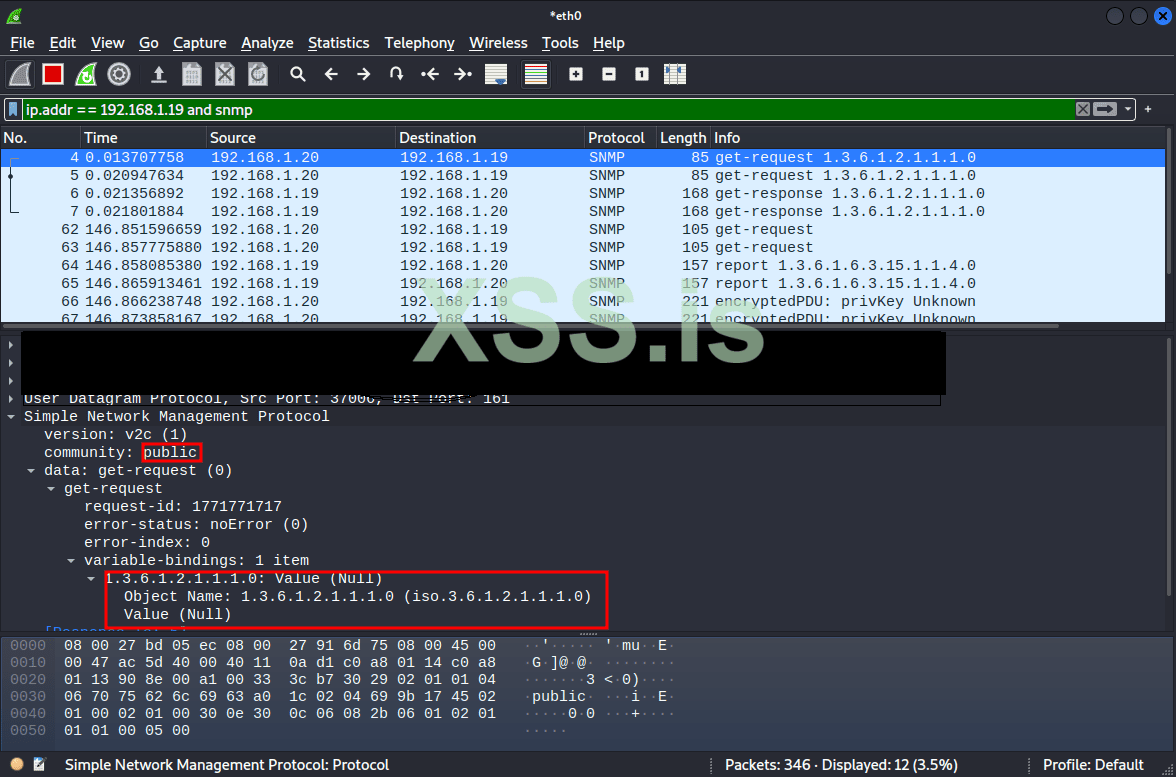Select packet 6 get-response row
Image resolution: width=1176 pixels, height=777 pixels.
(583, 194)
